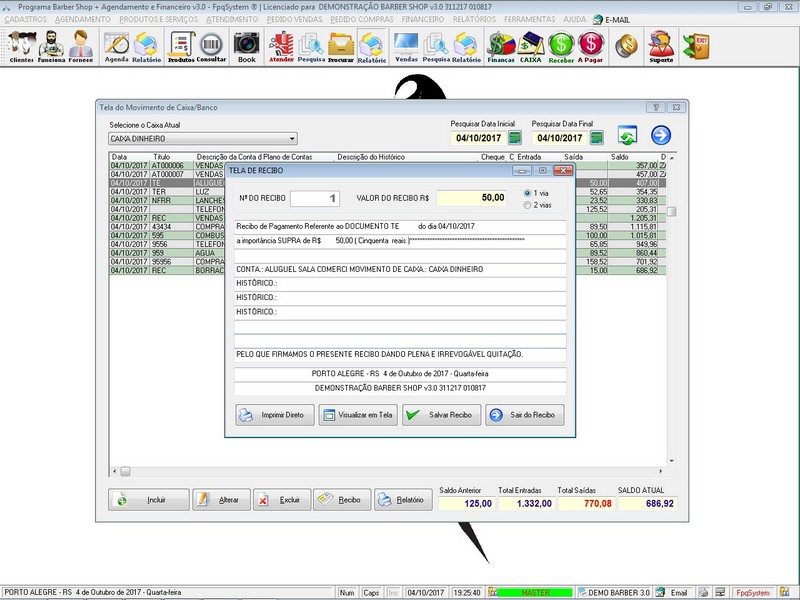Open the Clientes toolbar icon
Image resolution: width=800 pixels, height=600 pixels.
[x=21, y=46]
